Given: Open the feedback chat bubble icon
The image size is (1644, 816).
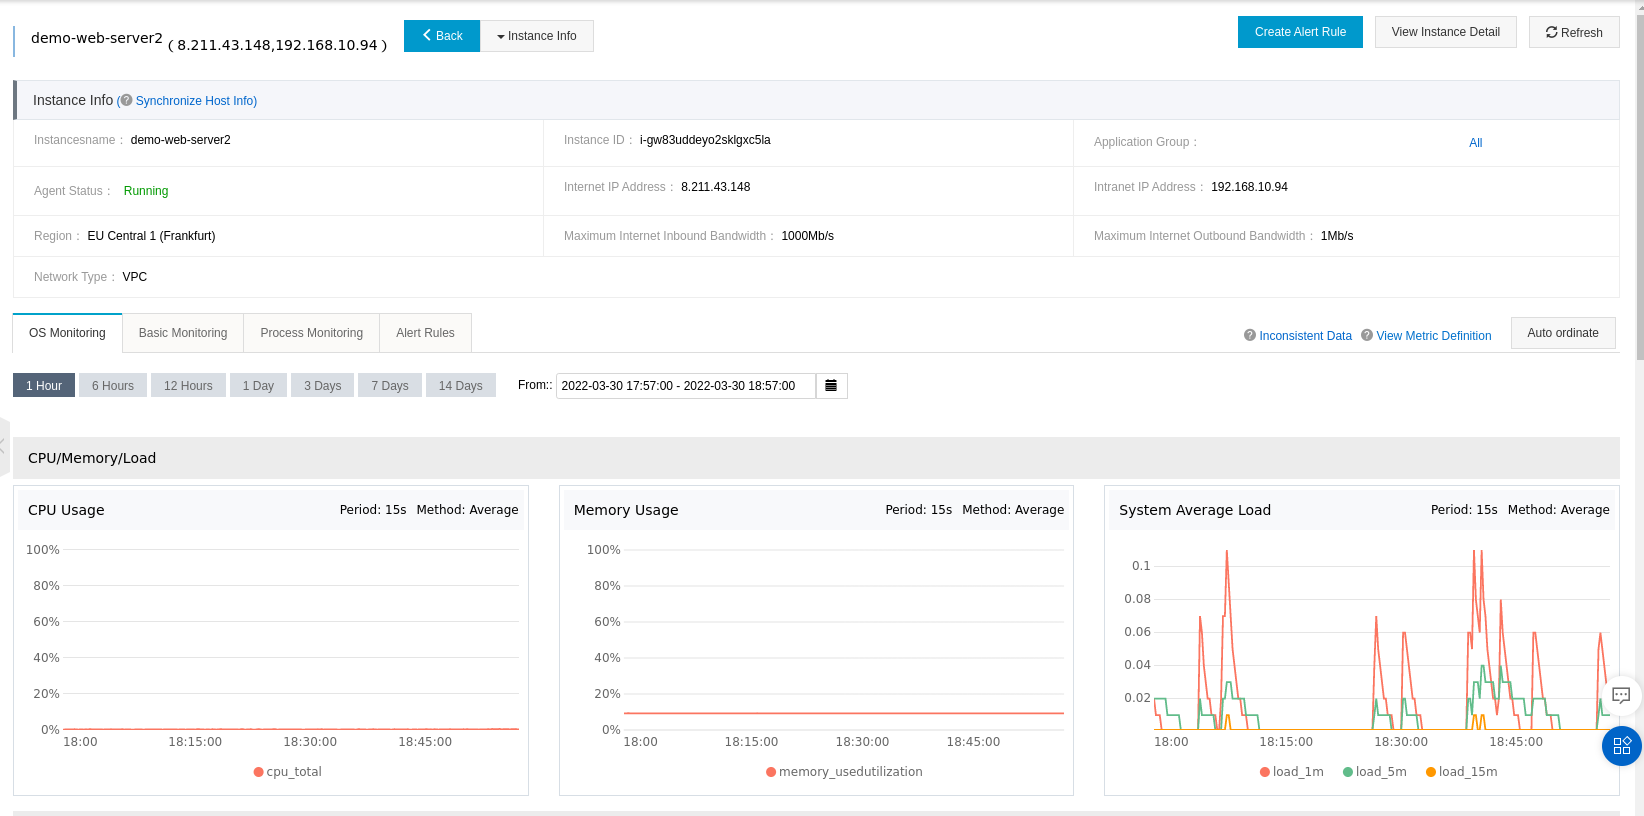Looking at the screenshot, I should (x=1621, y=695).
